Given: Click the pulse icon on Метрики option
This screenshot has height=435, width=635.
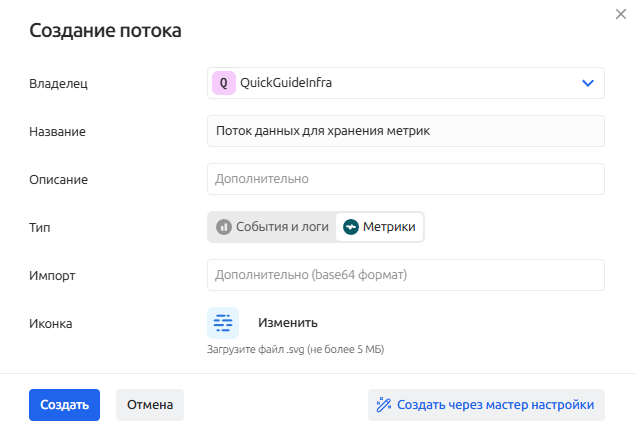Looking at the screenshot, I should point(351,227).
